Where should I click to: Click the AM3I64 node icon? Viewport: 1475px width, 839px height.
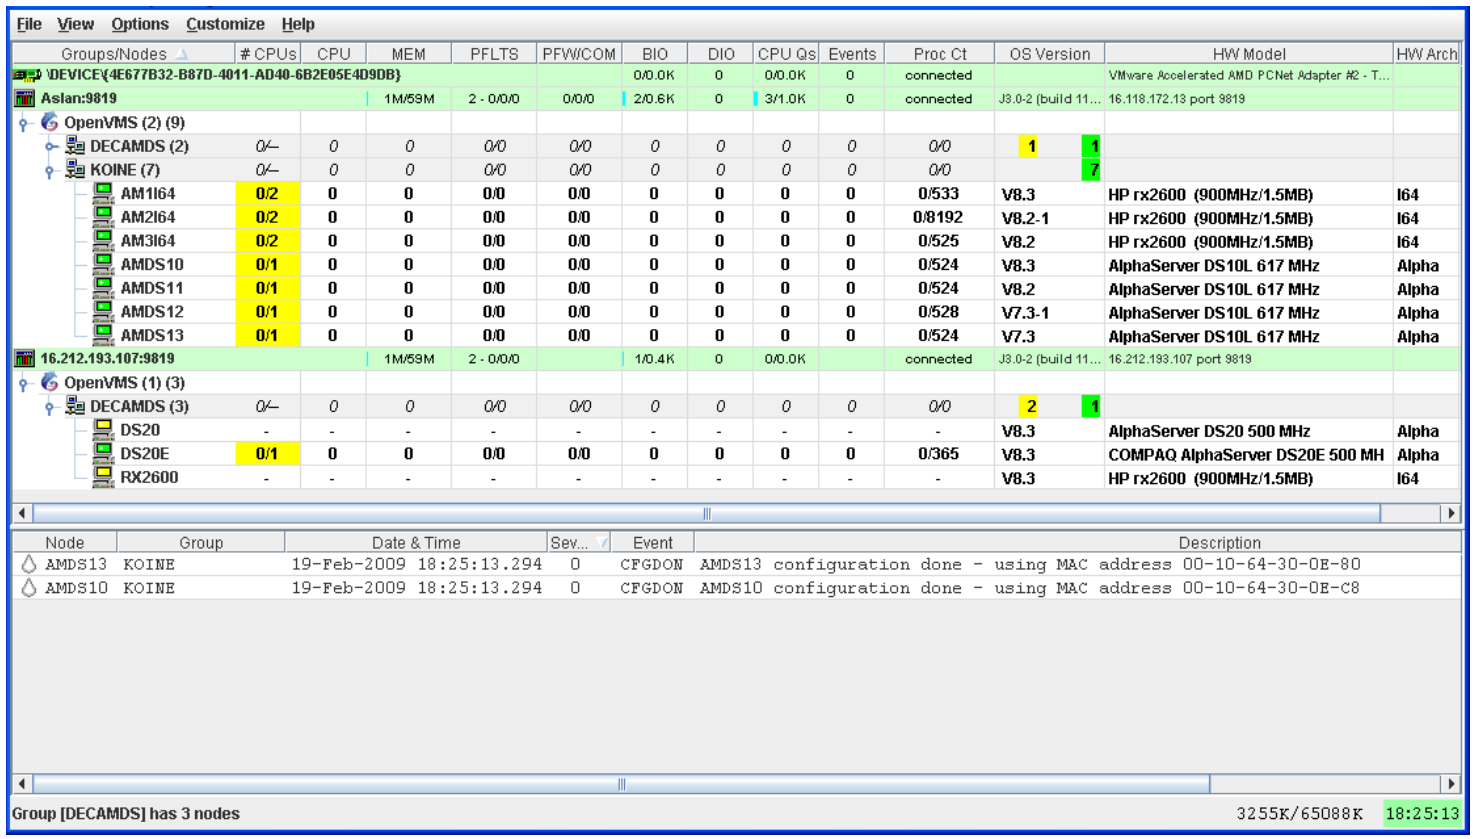point(103,240)
